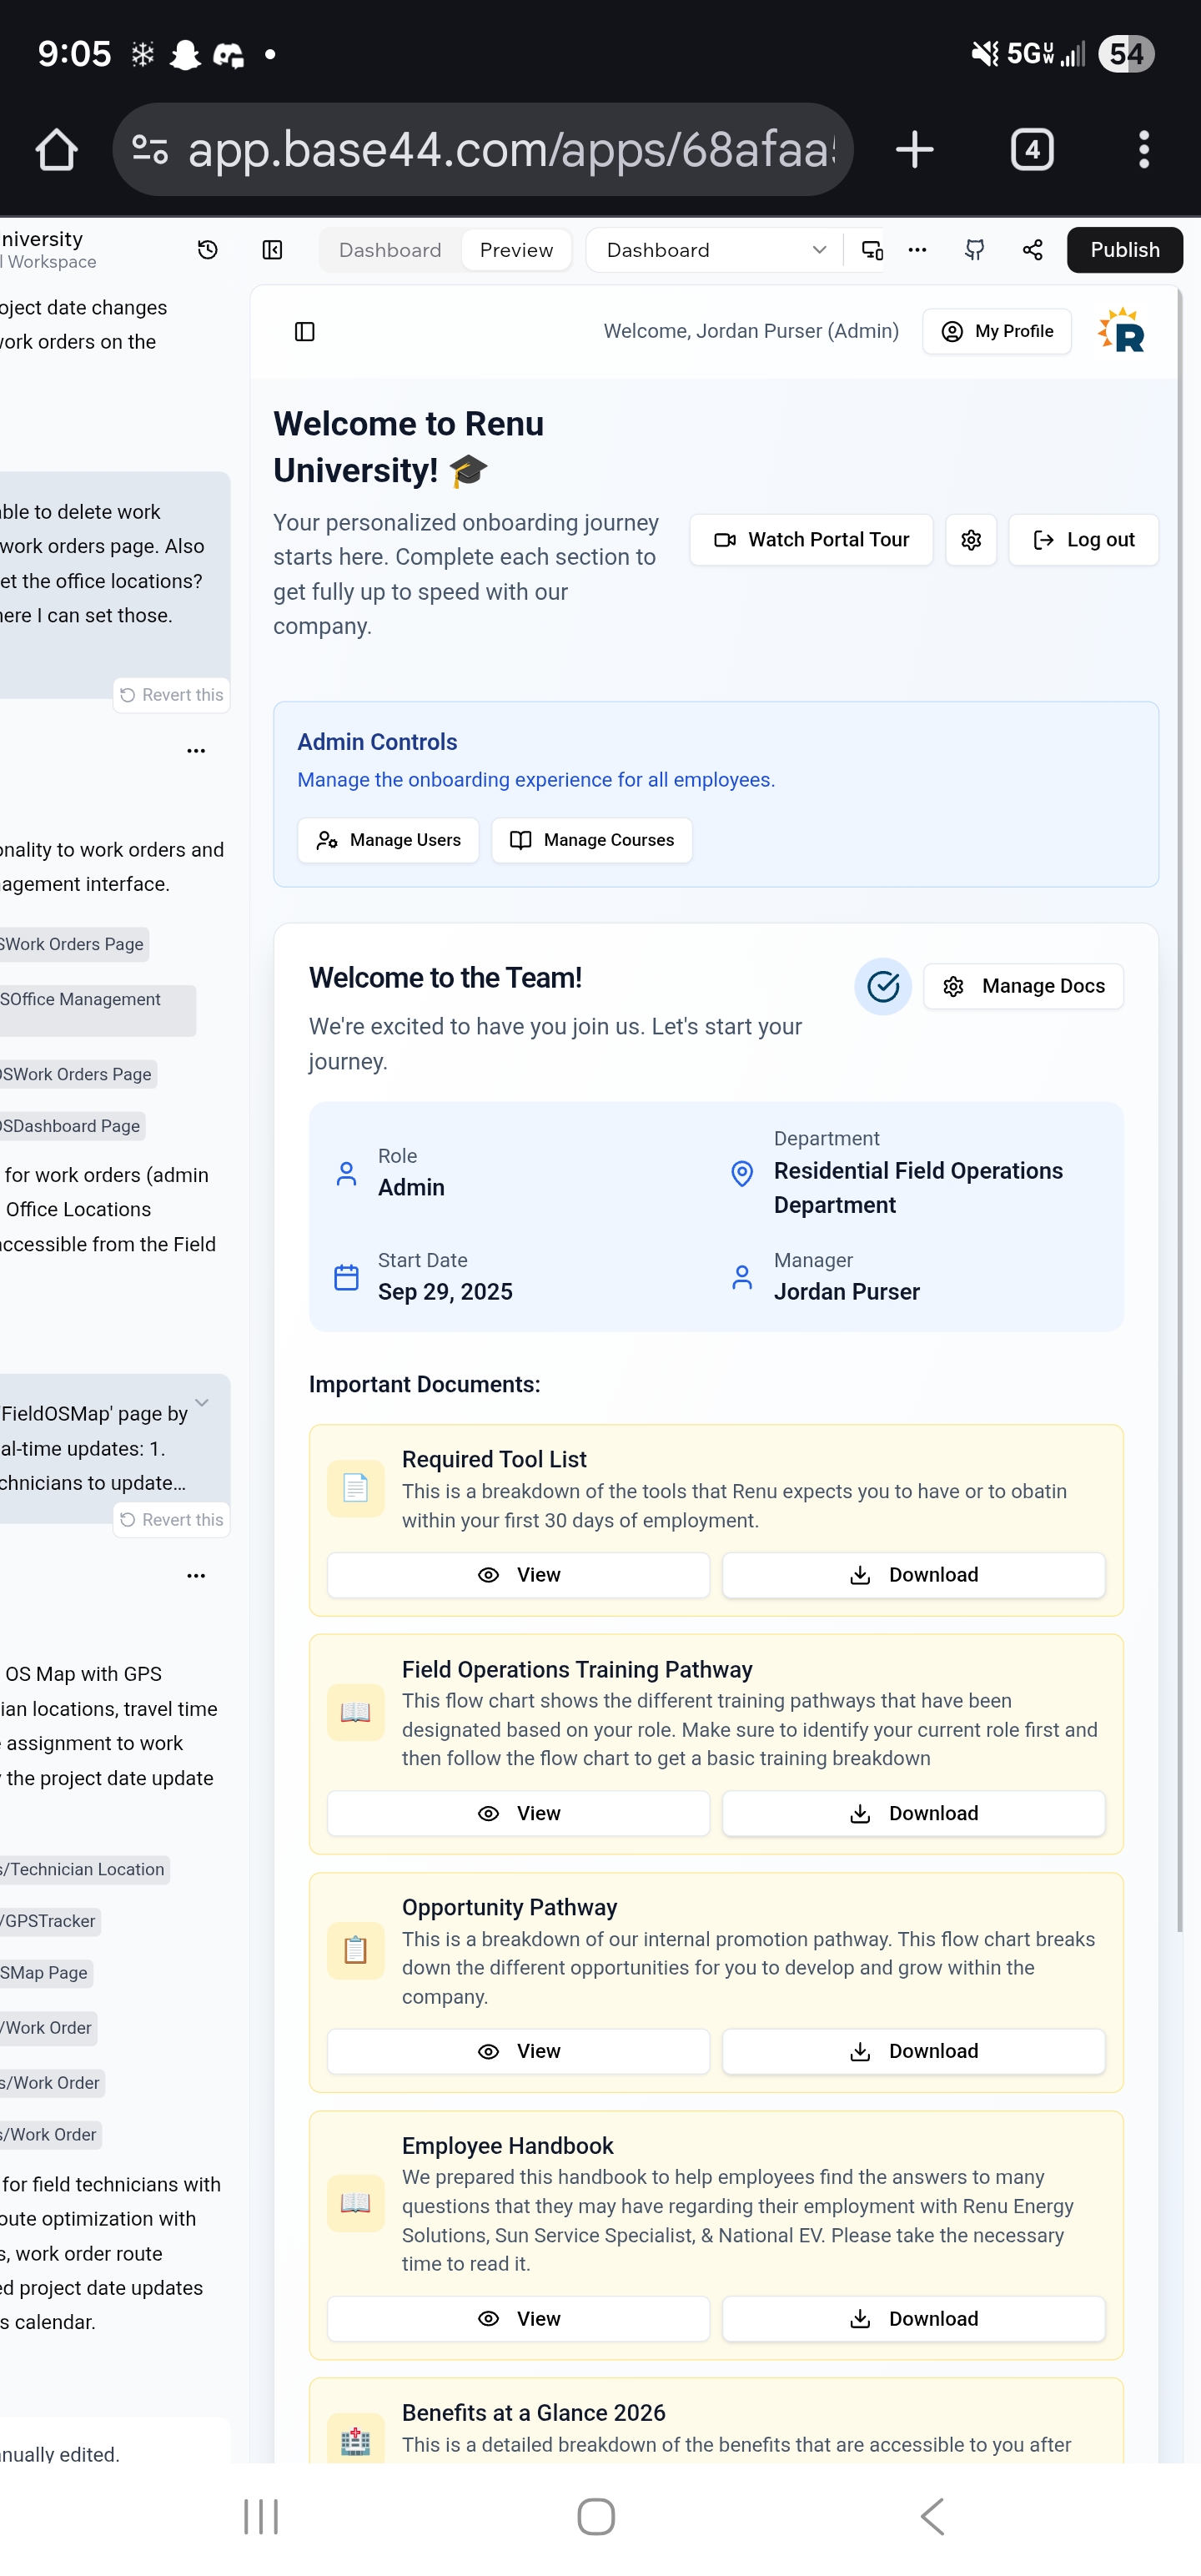The height and width of the screenshot is (2576, 1201).
Task: Click the Opportunity Pathway clipboard icon
Action: (x=356, y=1951)
